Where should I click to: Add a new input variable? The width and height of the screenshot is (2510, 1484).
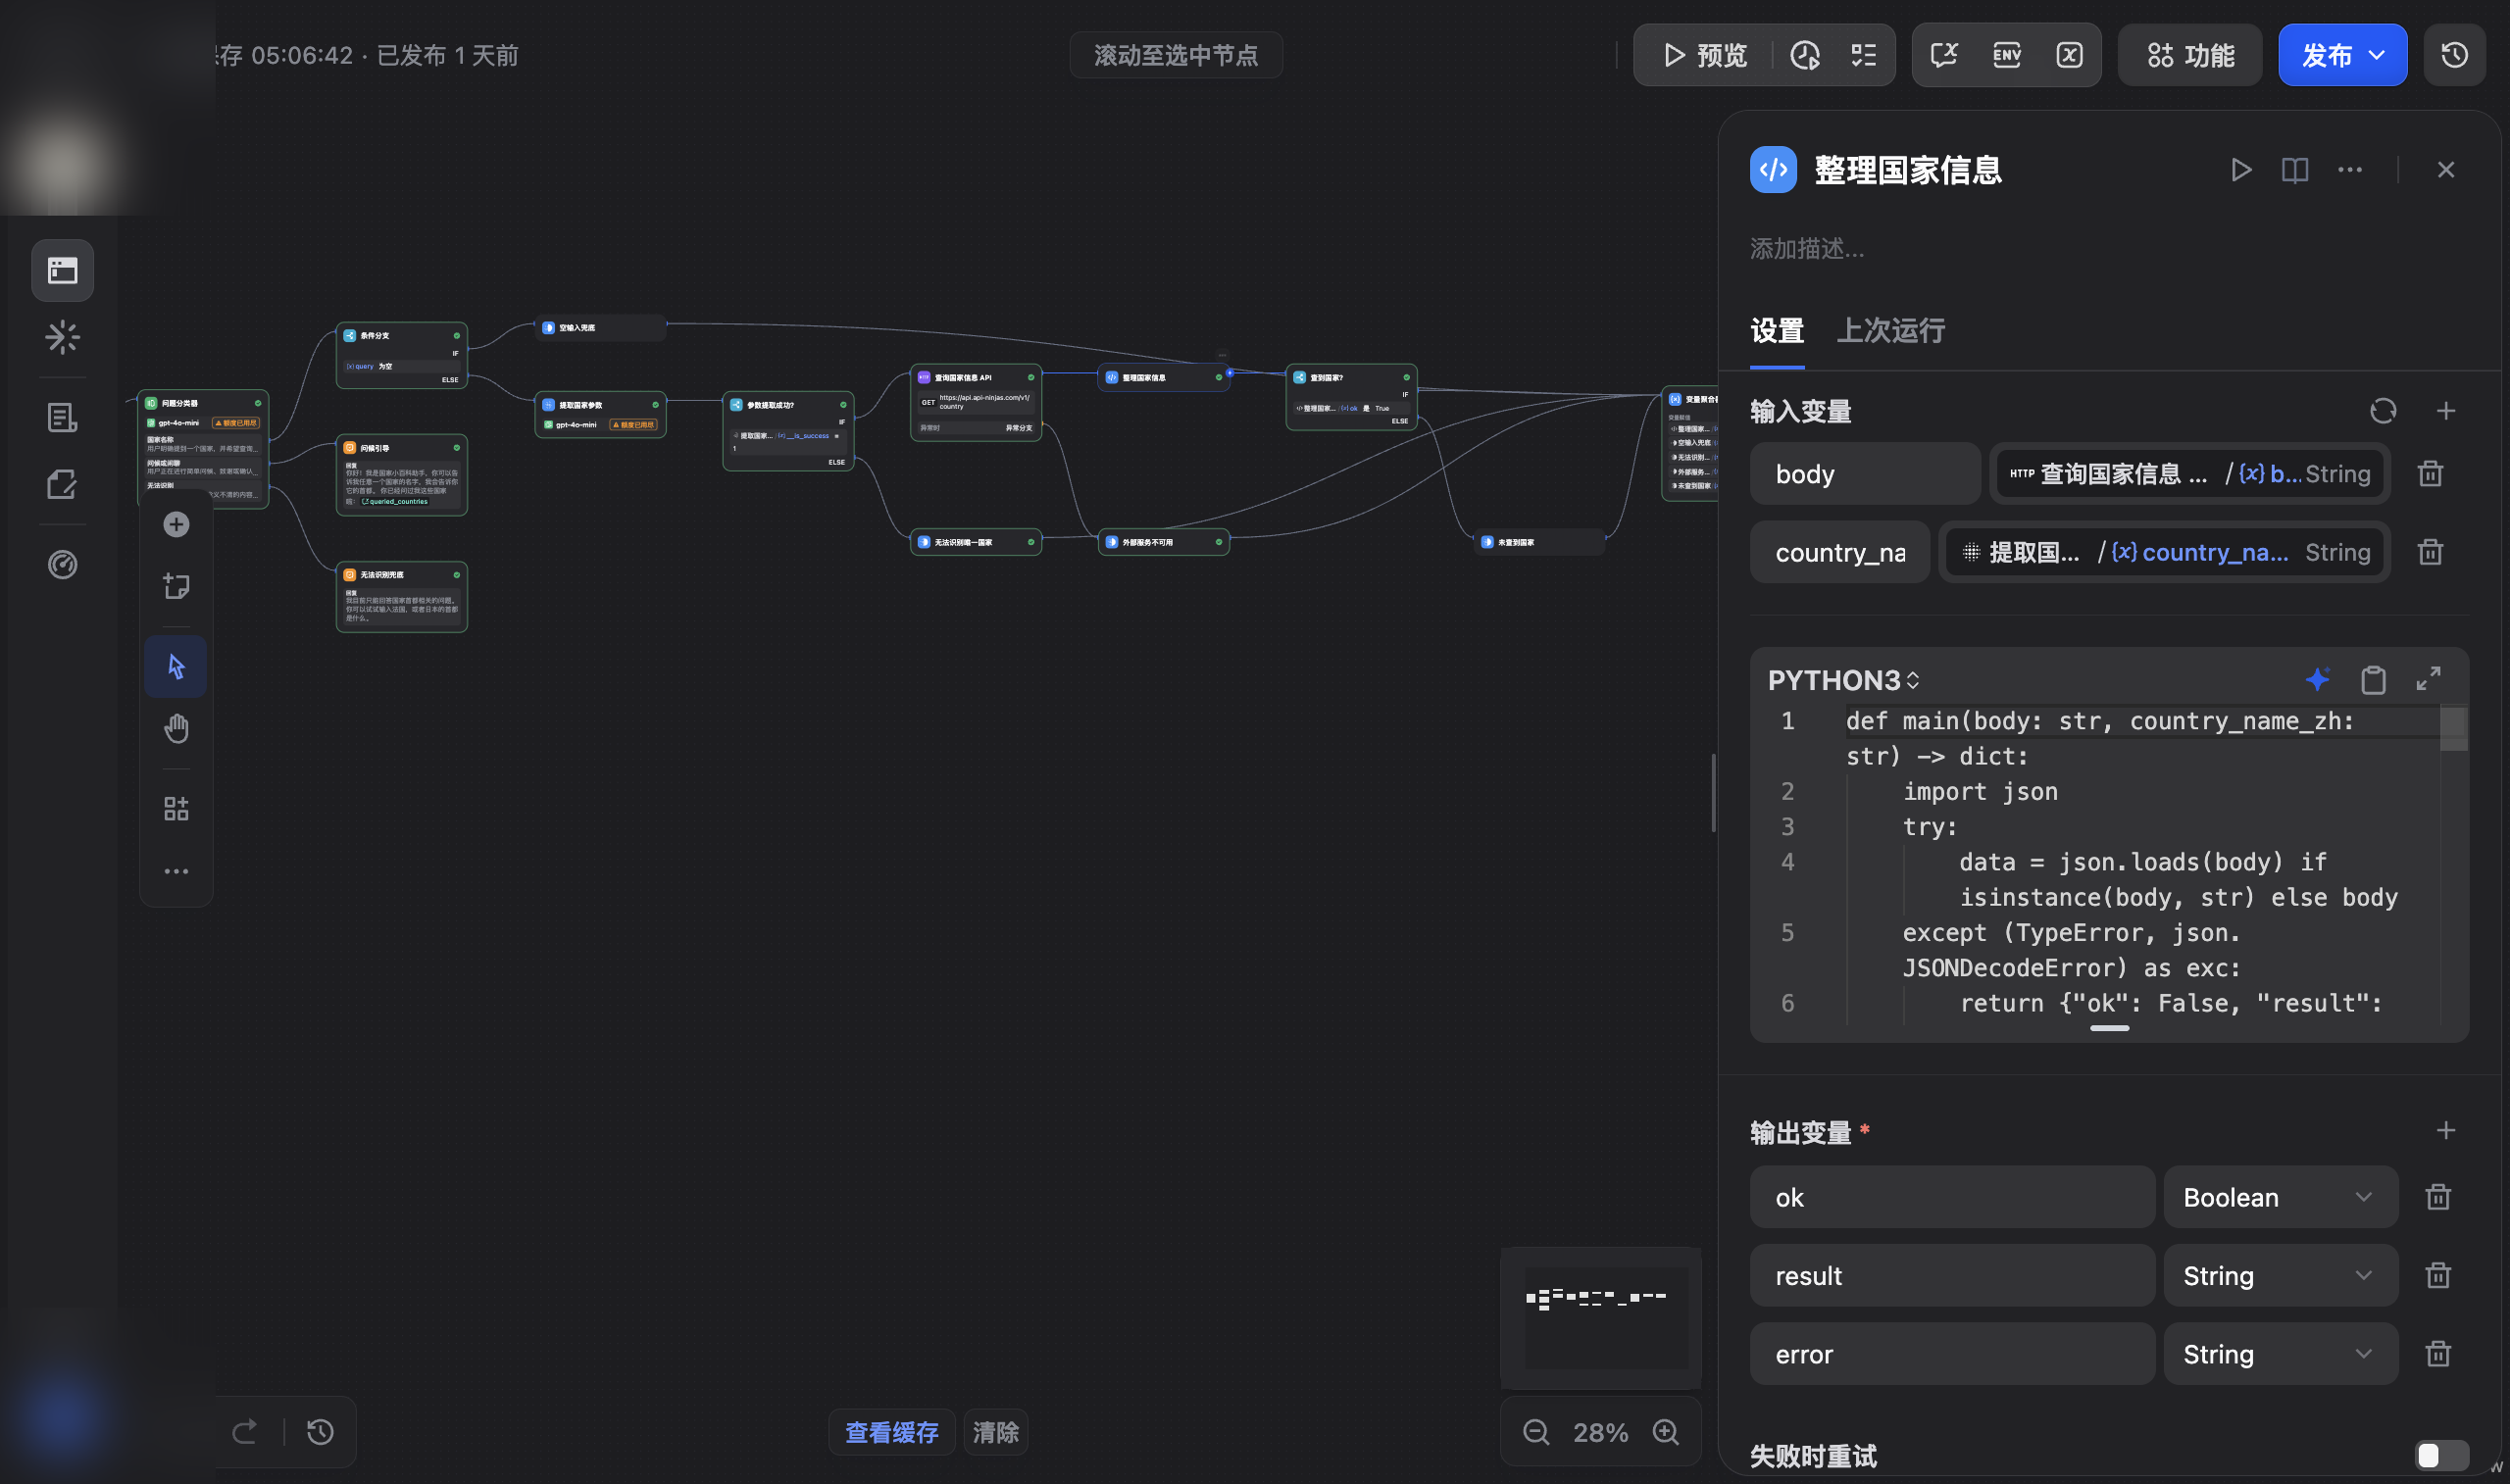[2446, 411]
